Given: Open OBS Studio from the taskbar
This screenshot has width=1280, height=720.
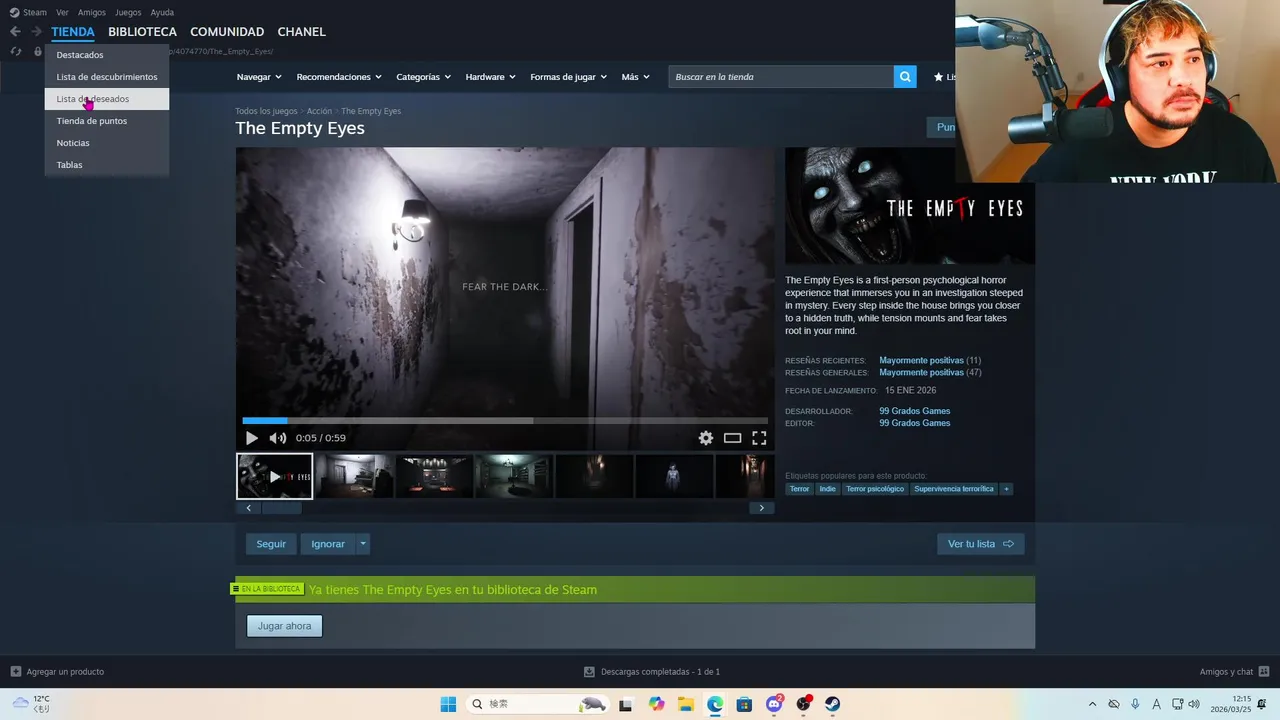Looking at the screenshot, I should (x=803, y=704).
